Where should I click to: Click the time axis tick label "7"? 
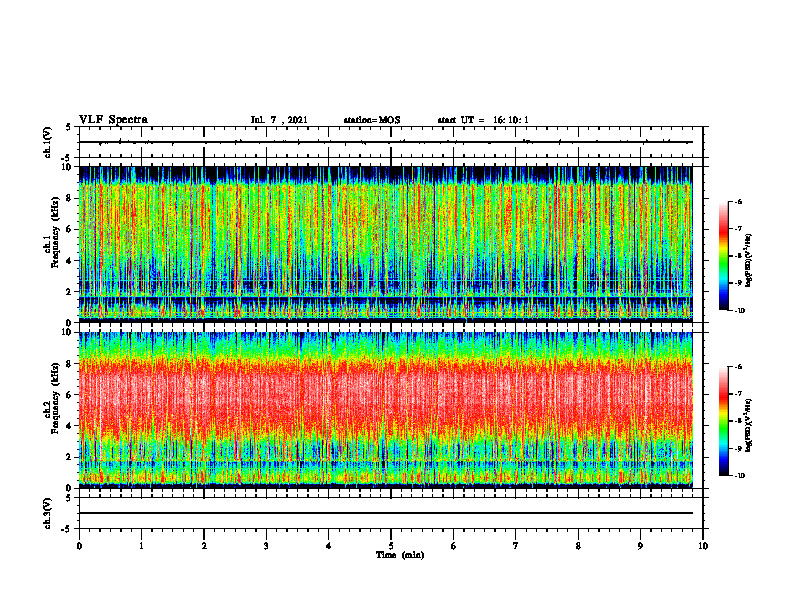tap(516, 546)
